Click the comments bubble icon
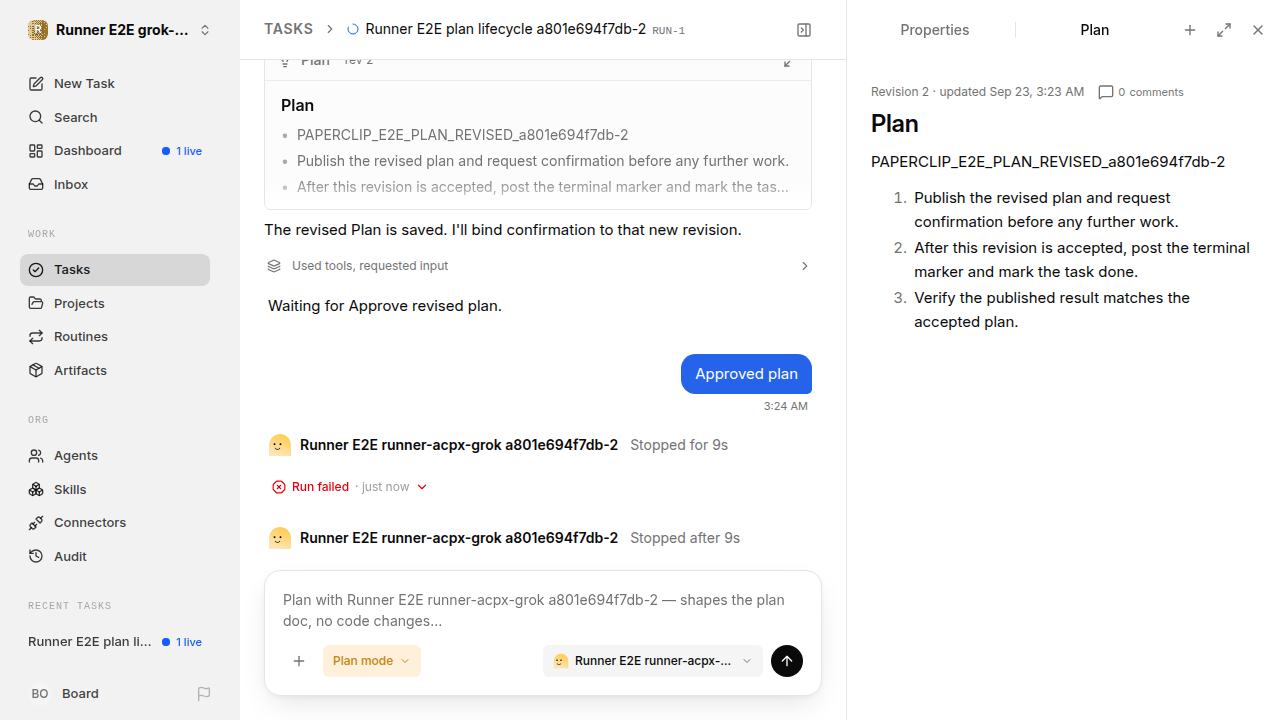Screen dimensions: 1280x720 pos(1106,92)
